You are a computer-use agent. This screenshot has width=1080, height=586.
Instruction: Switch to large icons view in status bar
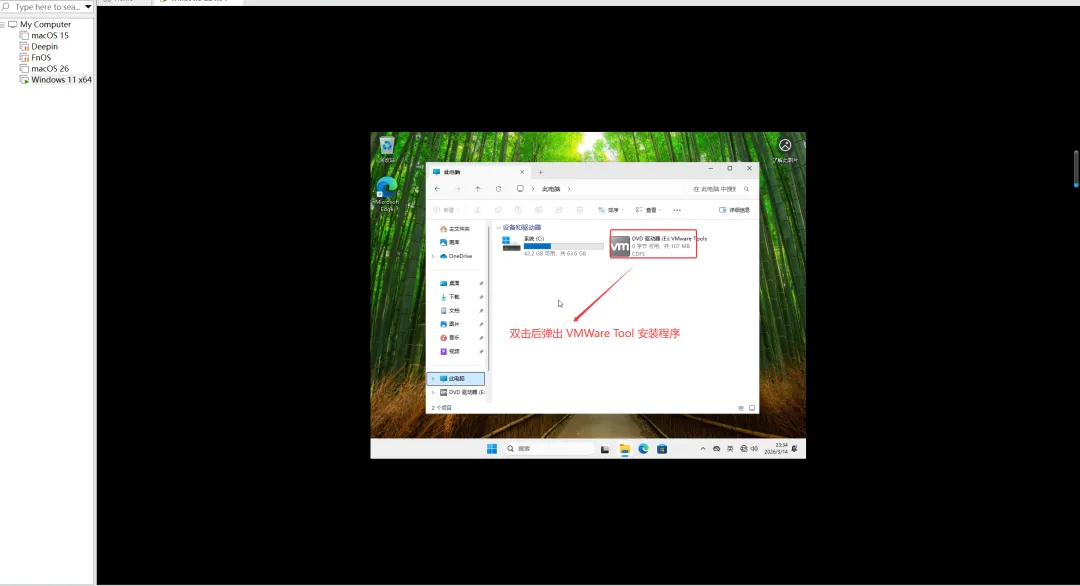[752, 408]
